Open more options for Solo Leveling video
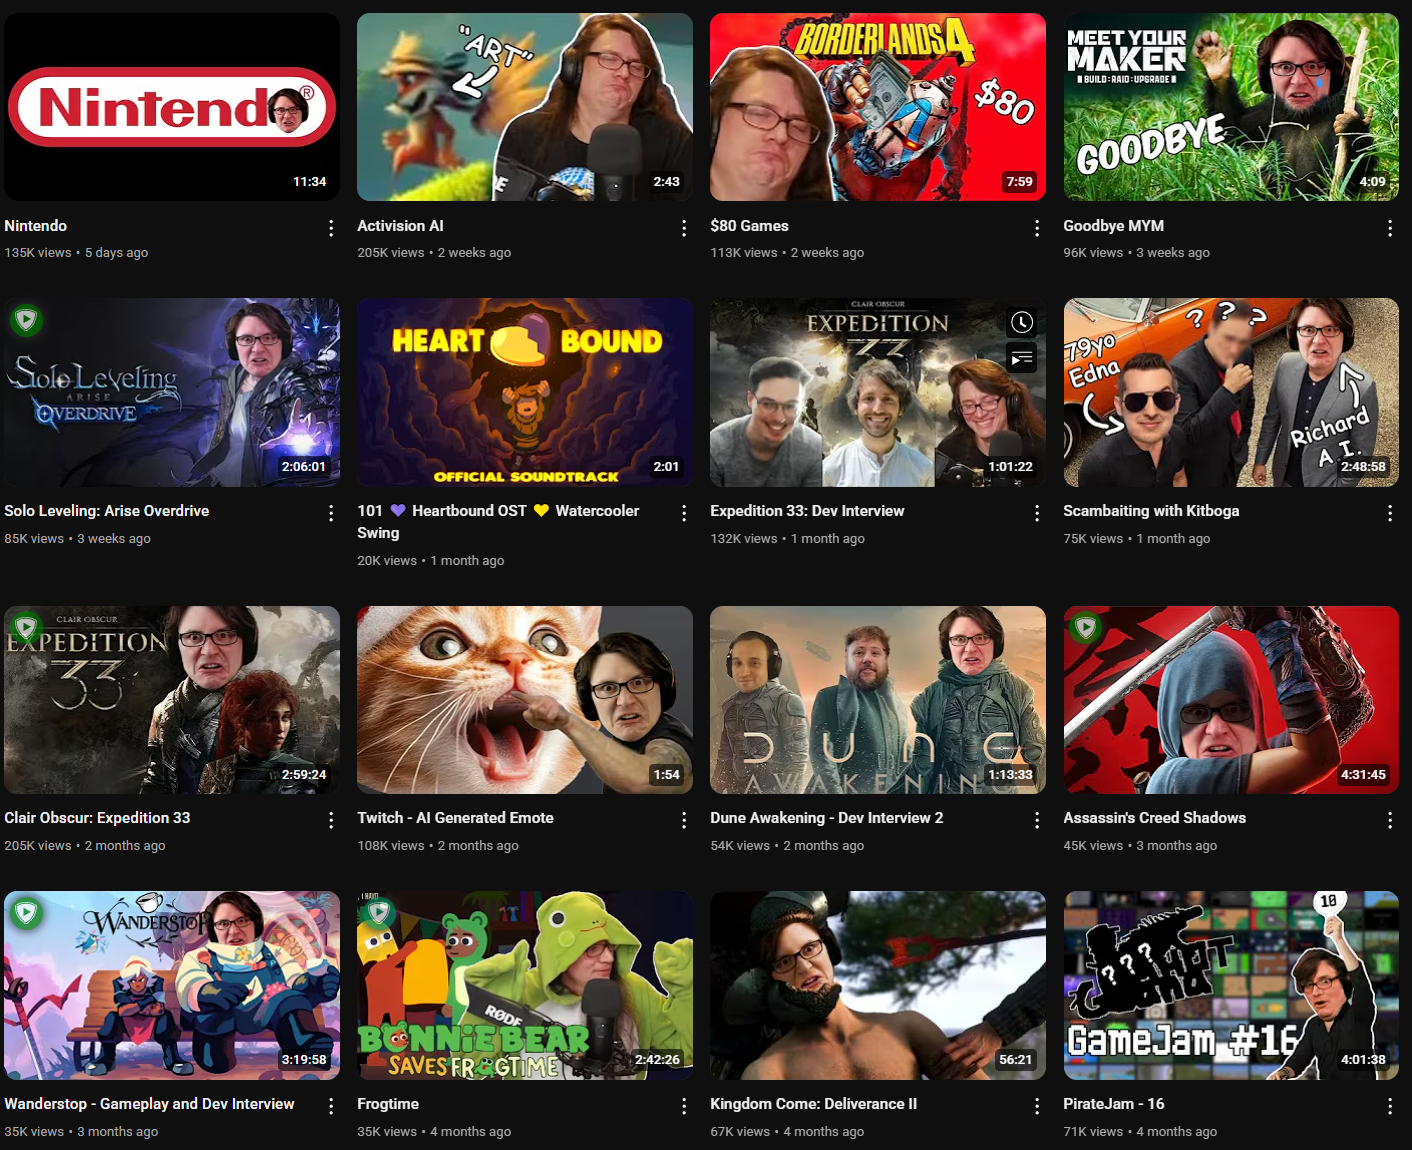 click(331, 513)
